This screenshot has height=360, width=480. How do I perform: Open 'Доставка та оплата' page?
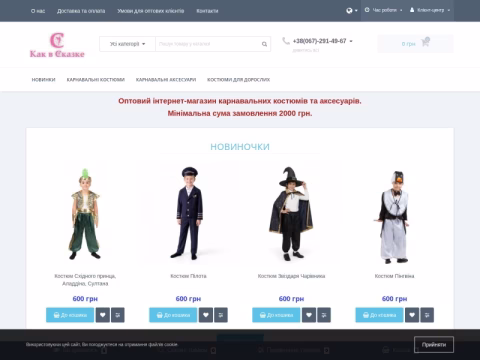click(81, 11)
